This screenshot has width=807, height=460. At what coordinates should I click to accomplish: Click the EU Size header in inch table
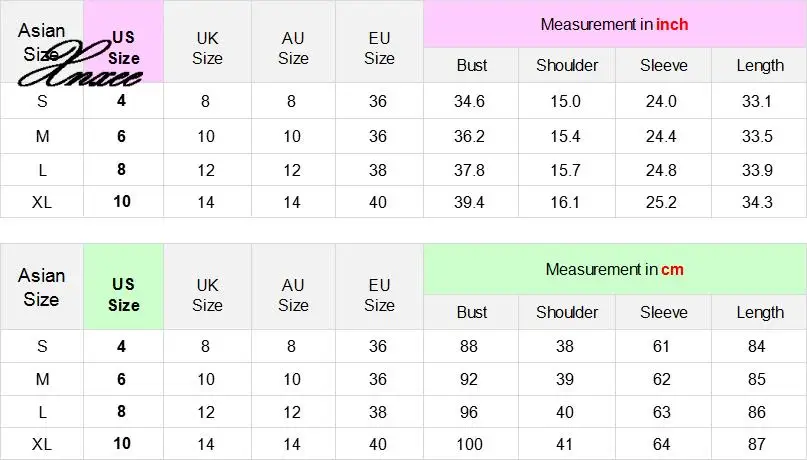tap(379, 47)
